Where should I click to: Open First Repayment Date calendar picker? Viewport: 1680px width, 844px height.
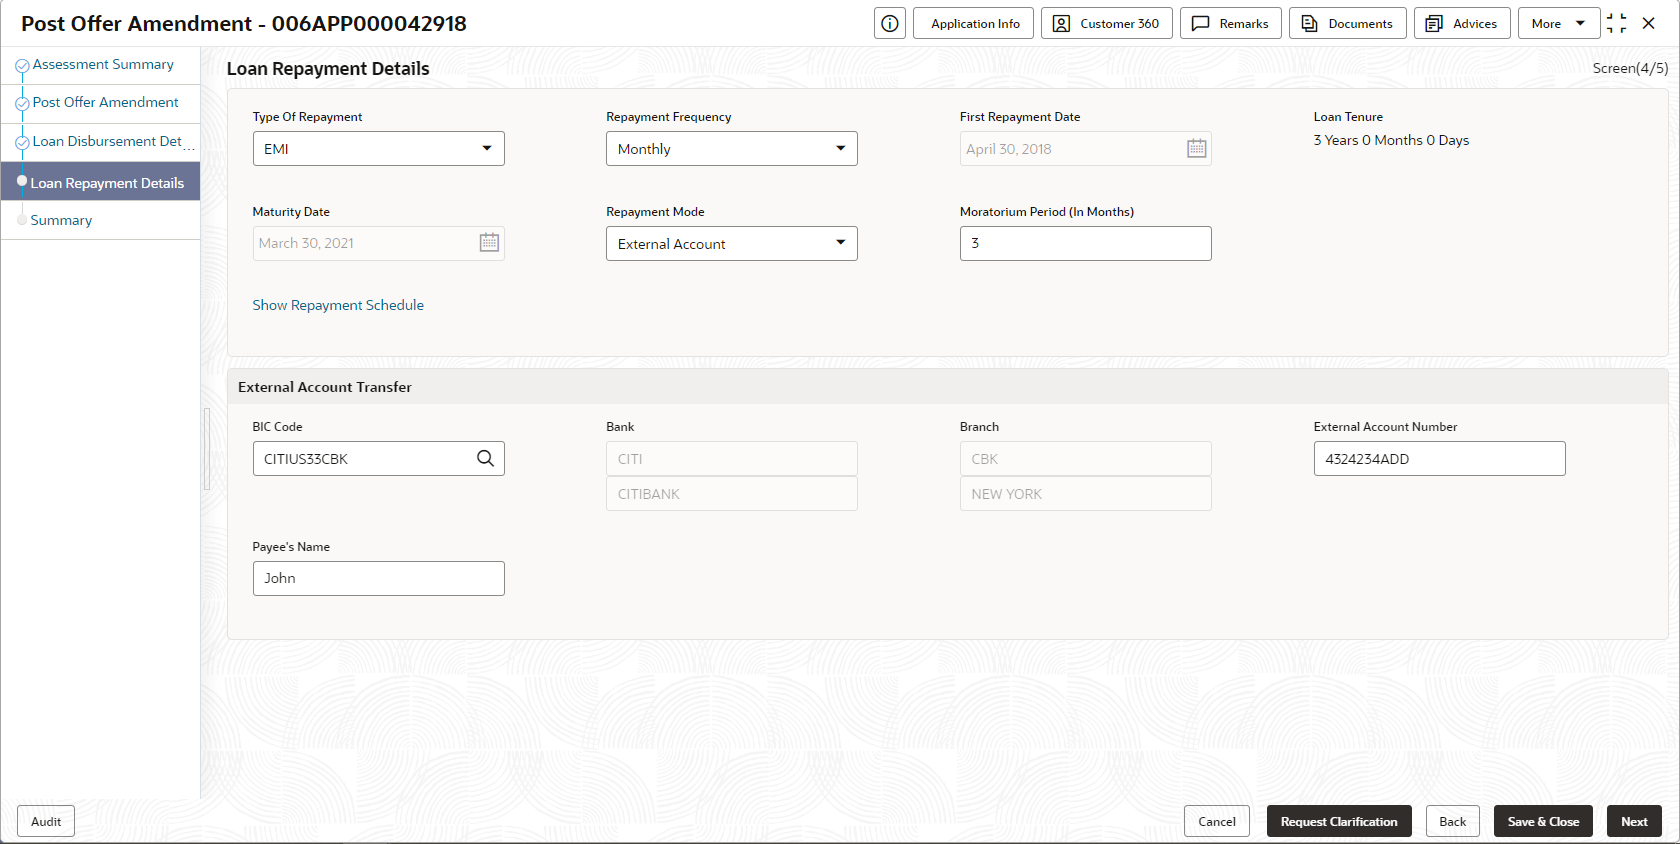[1196, 149]
